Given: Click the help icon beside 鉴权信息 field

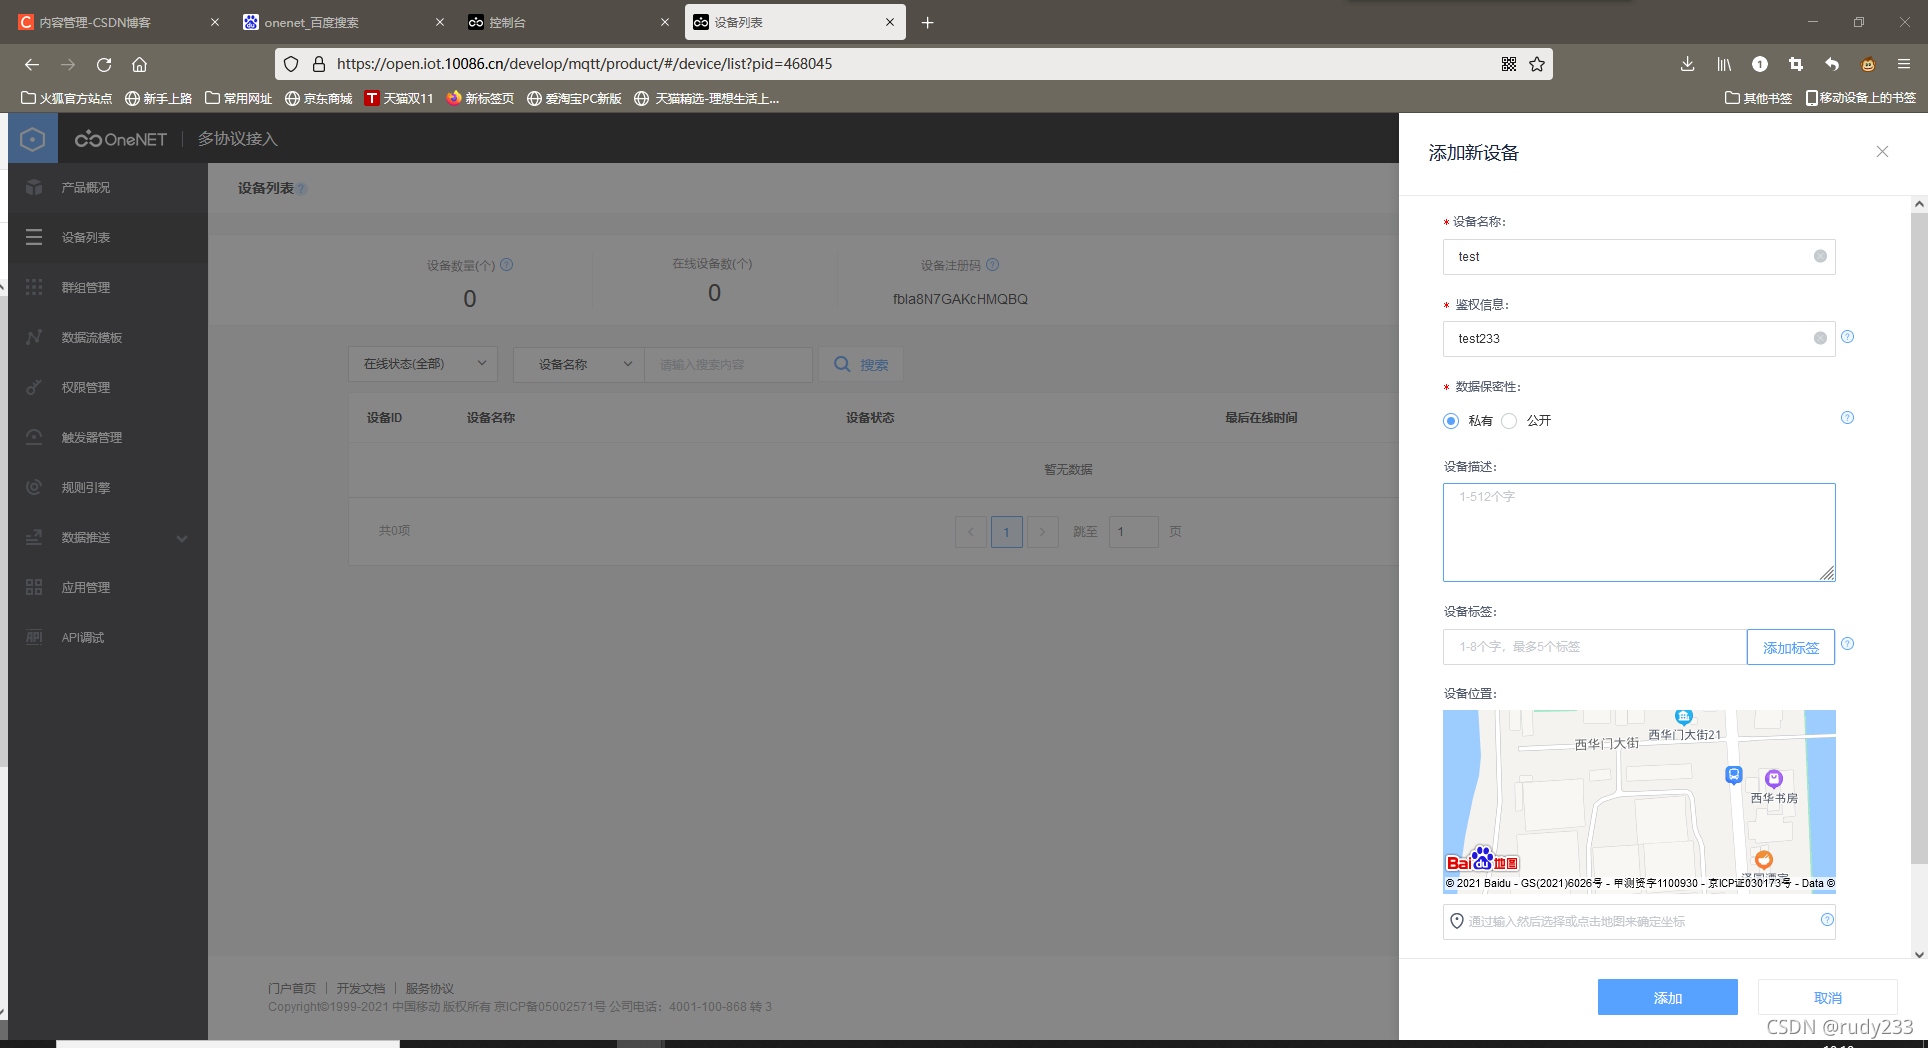Looking at the screenshot, I should coord(1847,337).
